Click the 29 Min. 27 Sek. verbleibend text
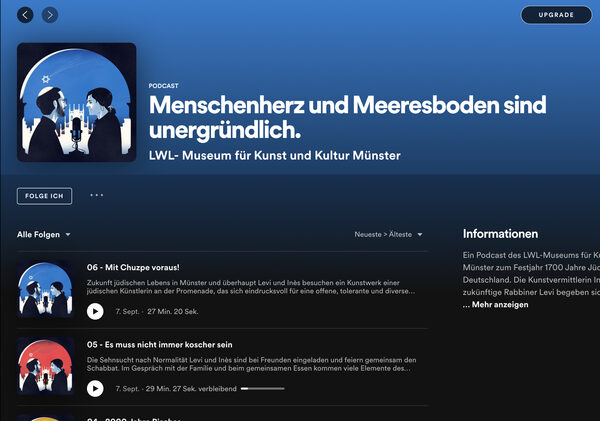The width and height of the screenshot is (600, 421). click(191, 389)
